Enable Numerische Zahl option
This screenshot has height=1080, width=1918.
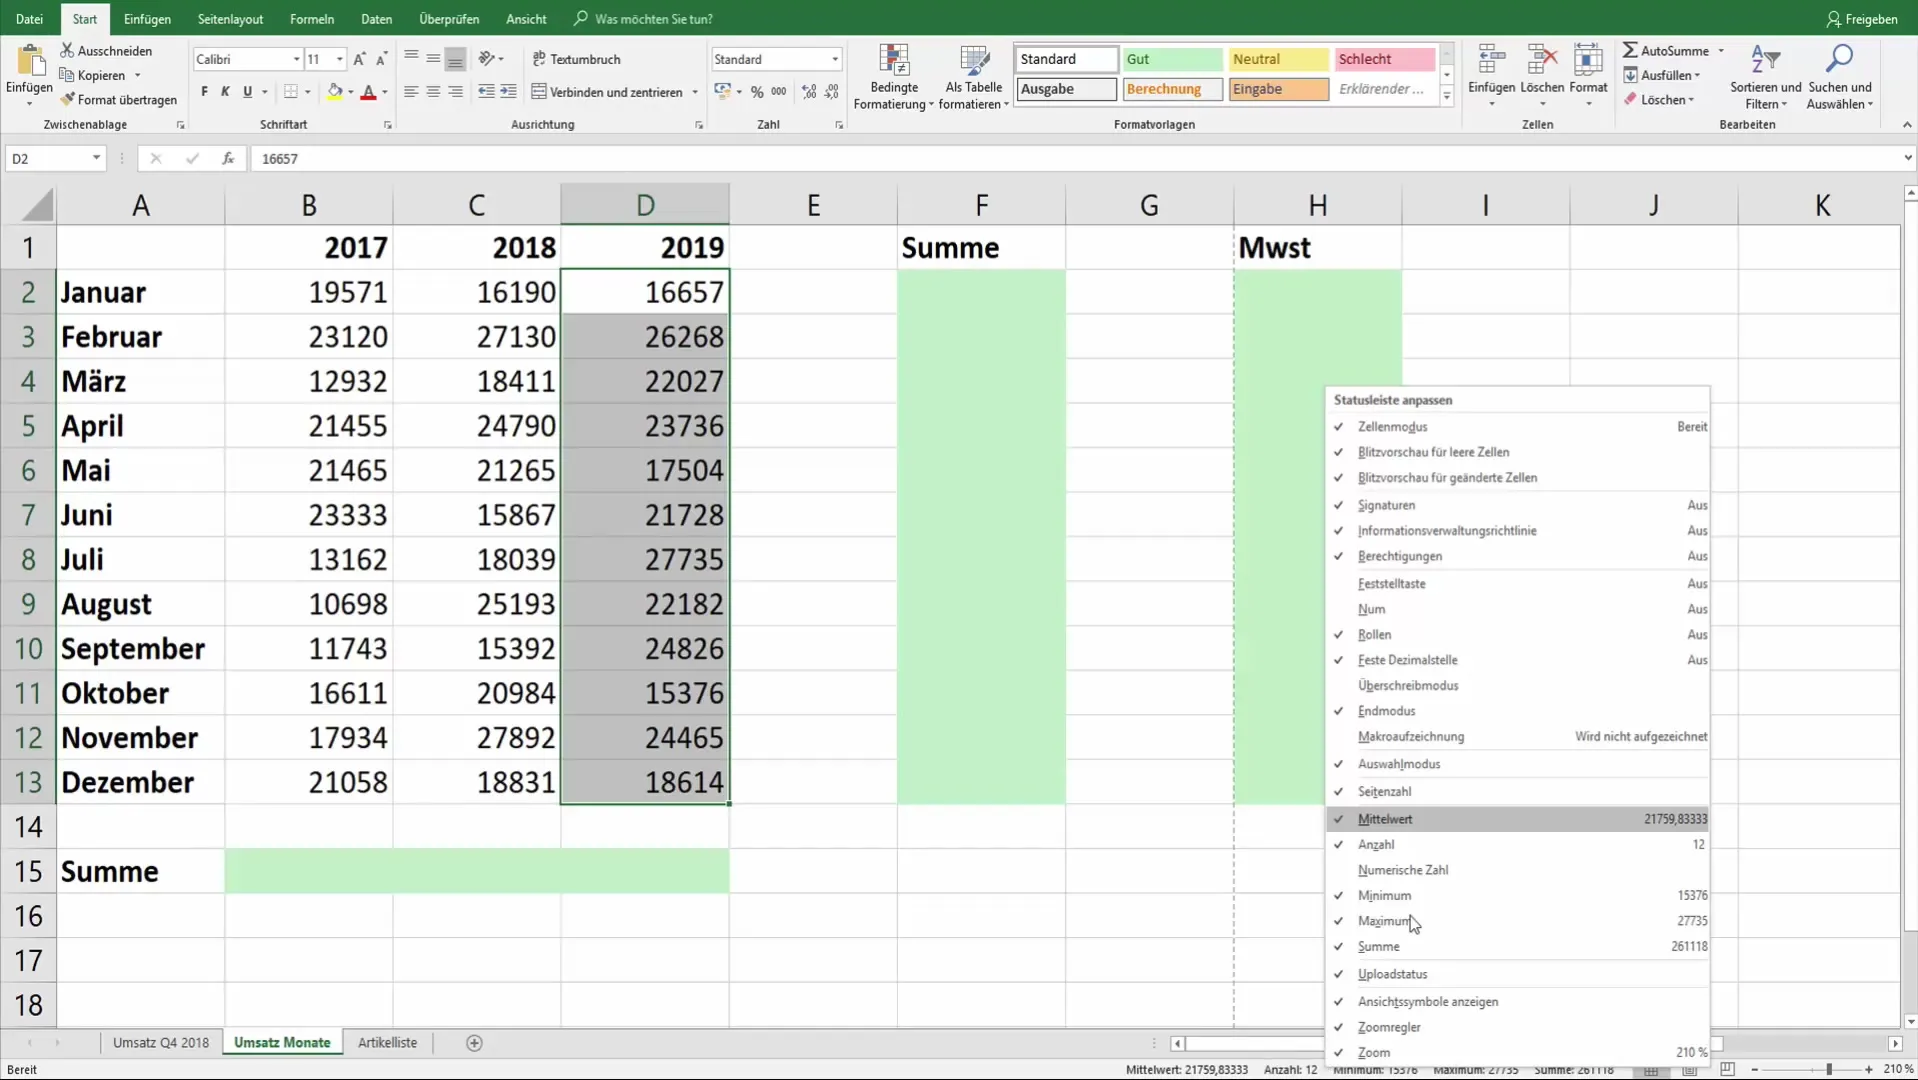(1517, 870)
